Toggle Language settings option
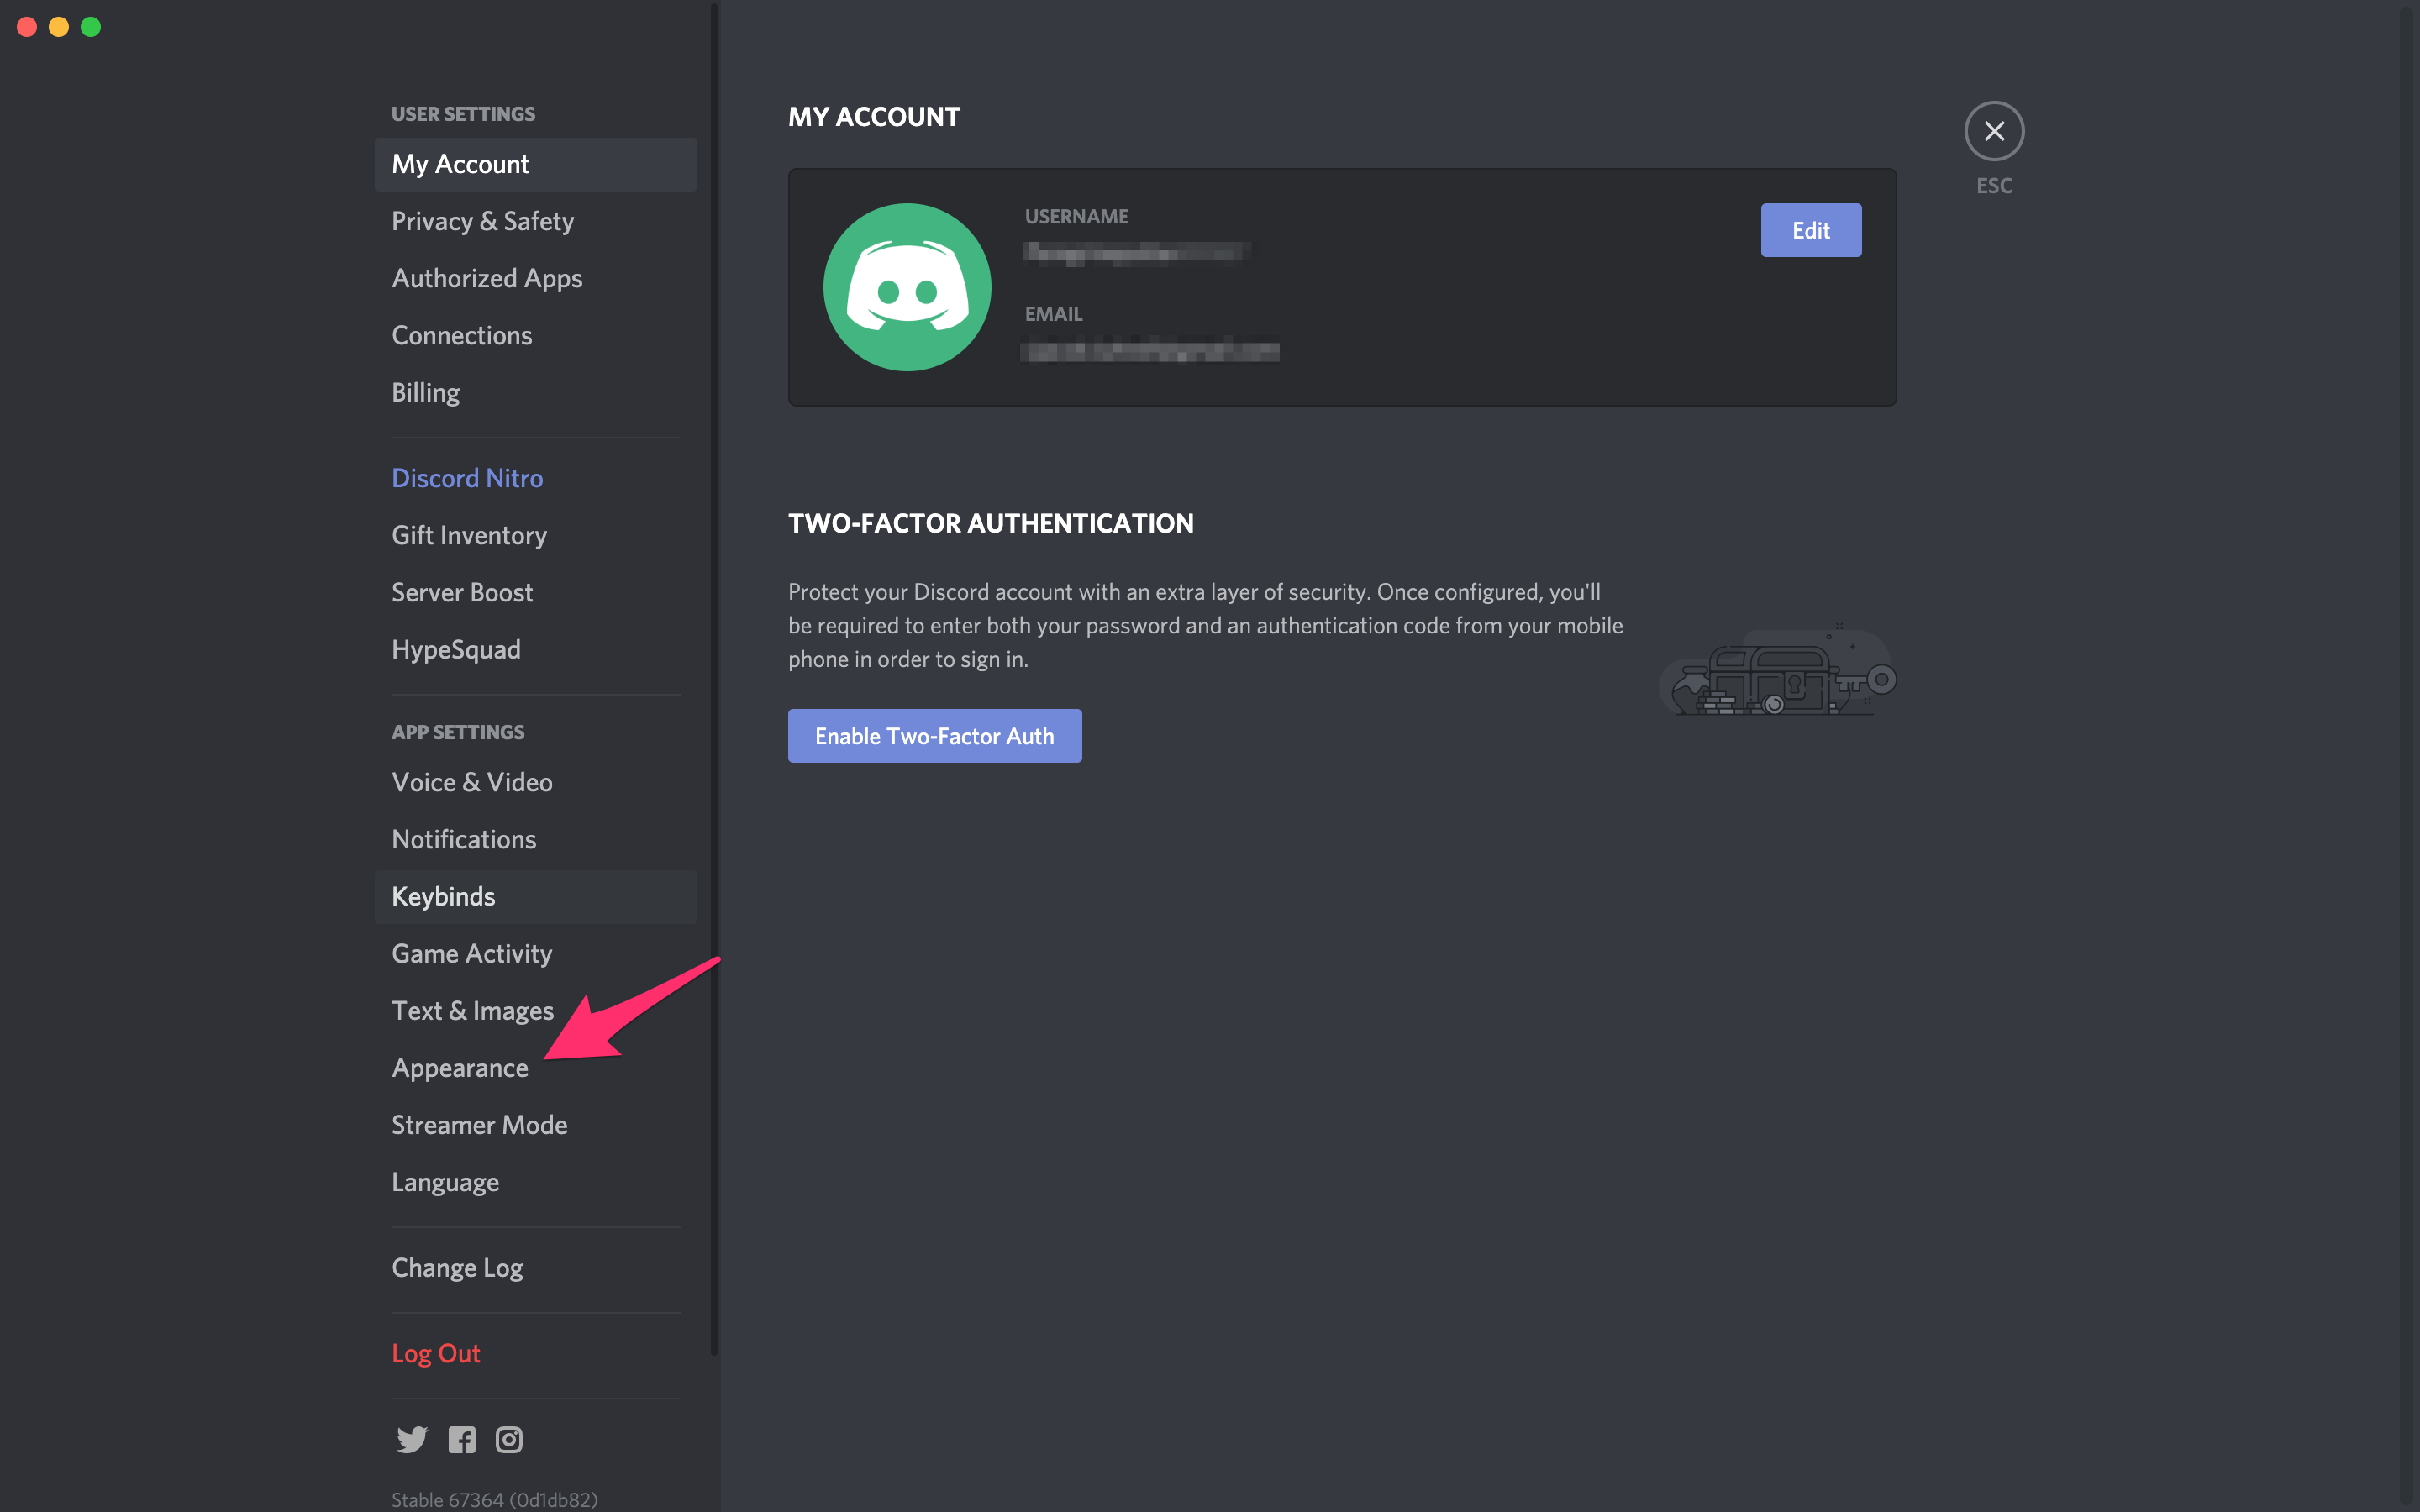Screen dimensions: 2420x1512 [445, 1181]
